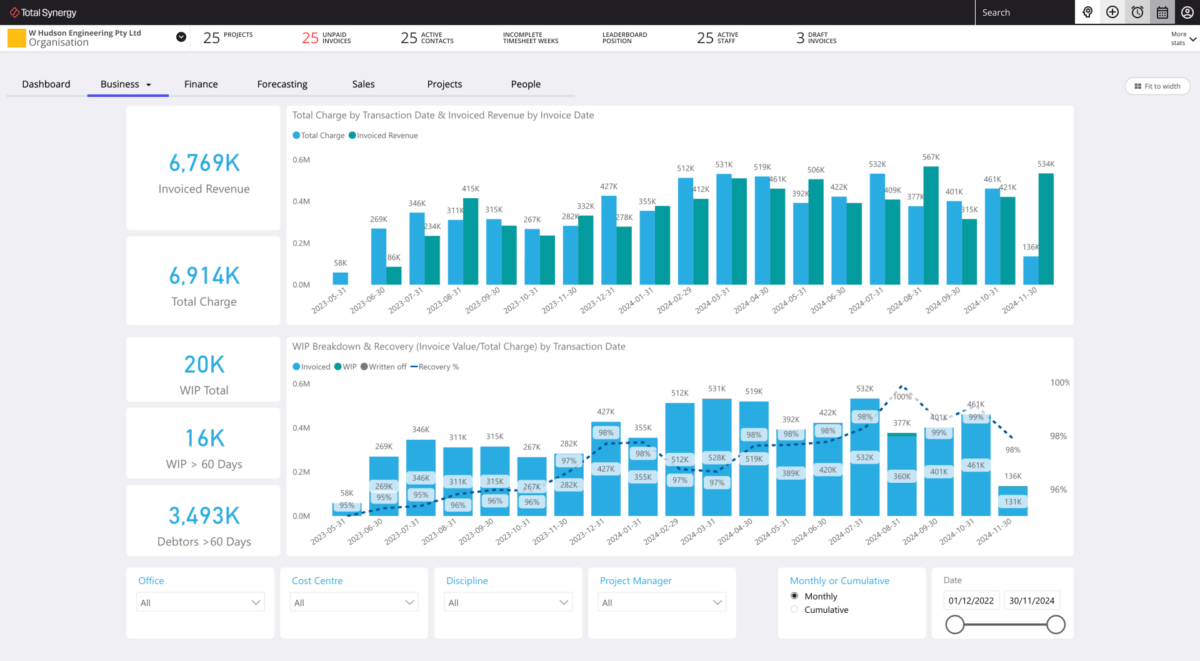Expand the organisation selector chevron
1200x661 pixels.
click(x=180, y=37)
